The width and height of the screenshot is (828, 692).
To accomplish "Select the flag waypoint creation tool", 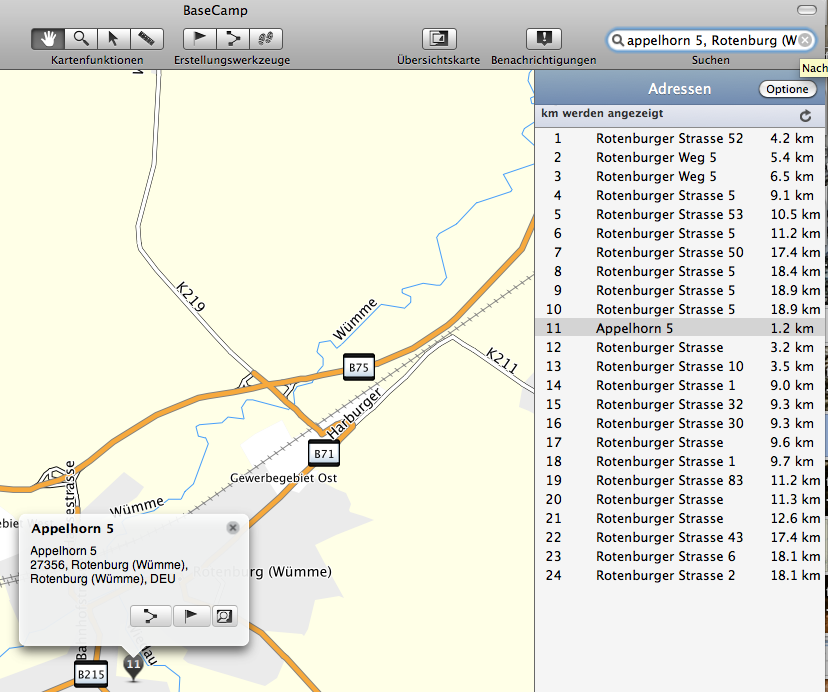I will [x=200, y=39].
